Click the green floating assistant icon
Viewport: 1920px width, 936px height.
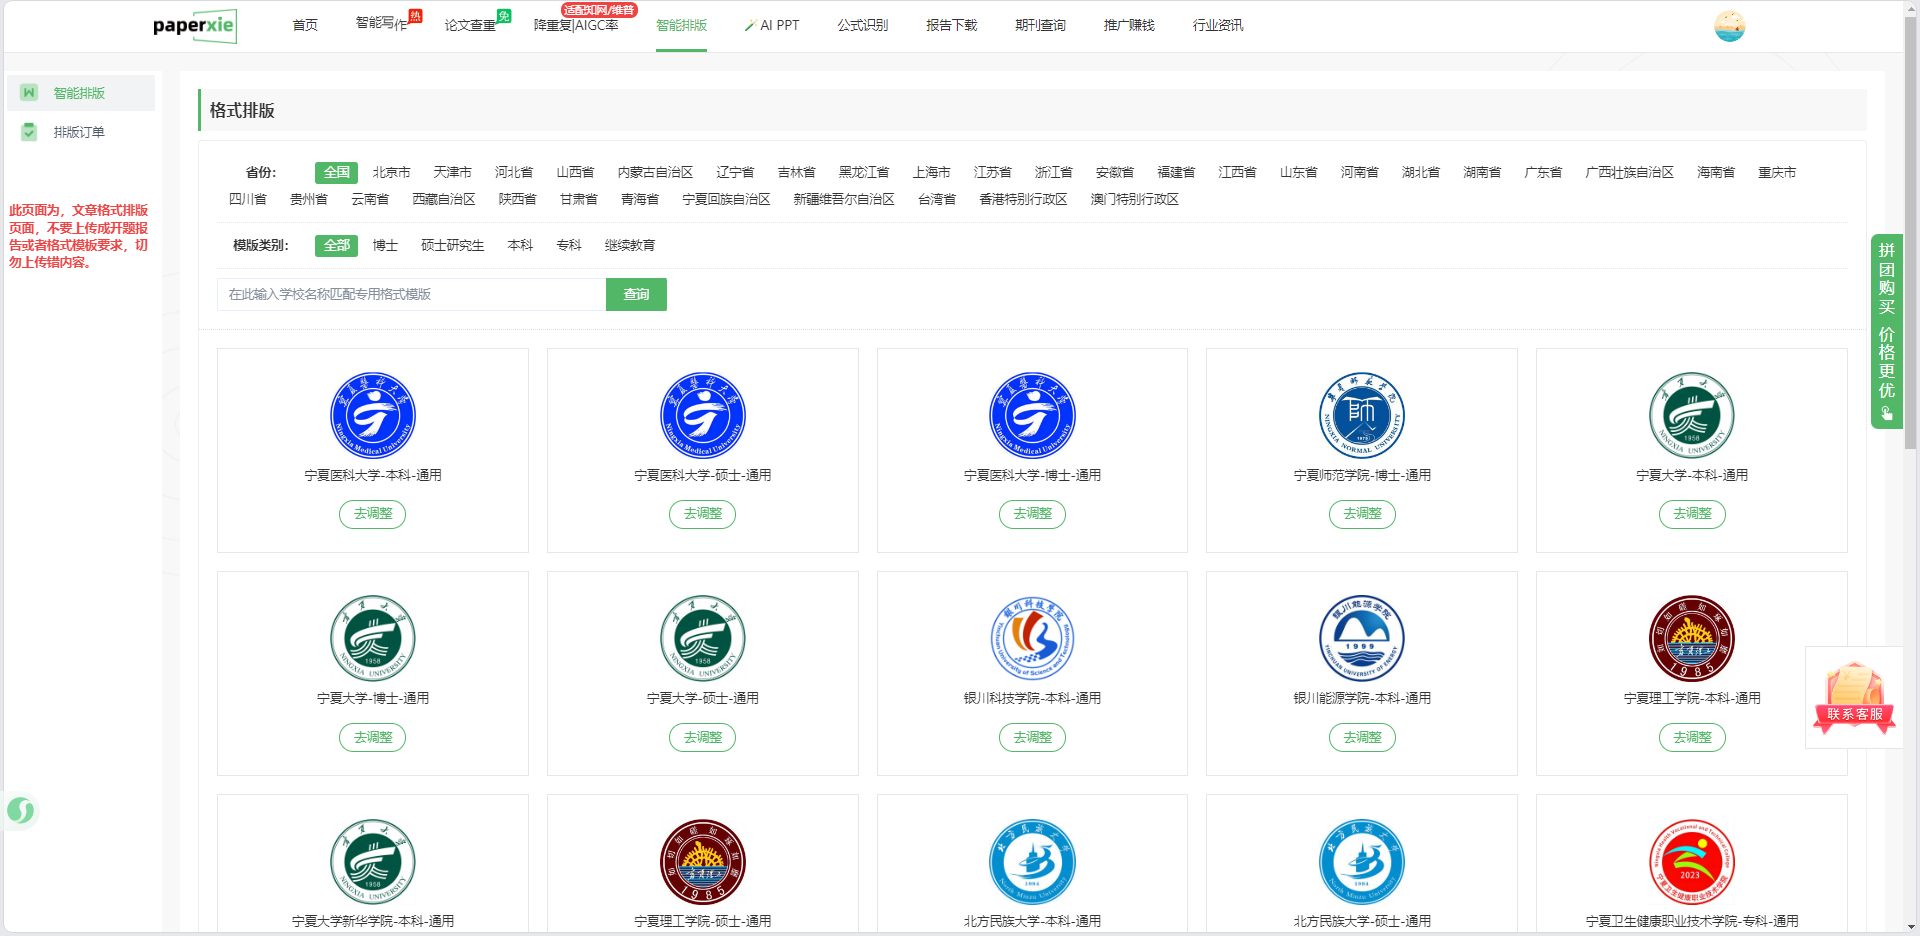point(21,810)
